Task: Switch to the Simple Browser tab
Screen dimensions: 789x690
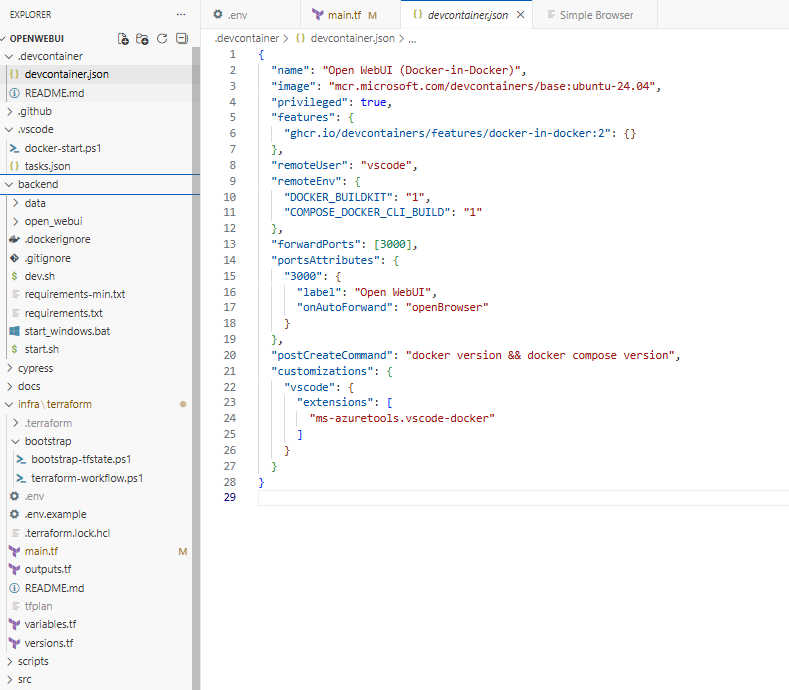Action: (595, 15)
